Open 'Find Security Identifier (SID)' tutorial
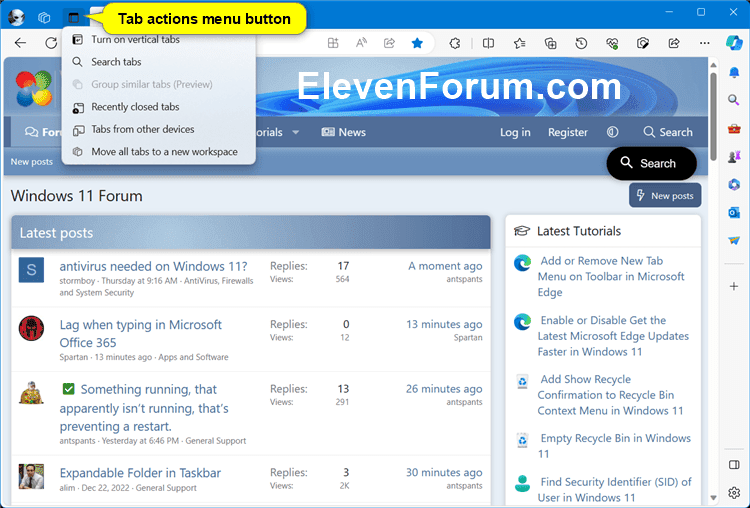Viewport: 750px width, 508px height. click(x=615, y=490)
